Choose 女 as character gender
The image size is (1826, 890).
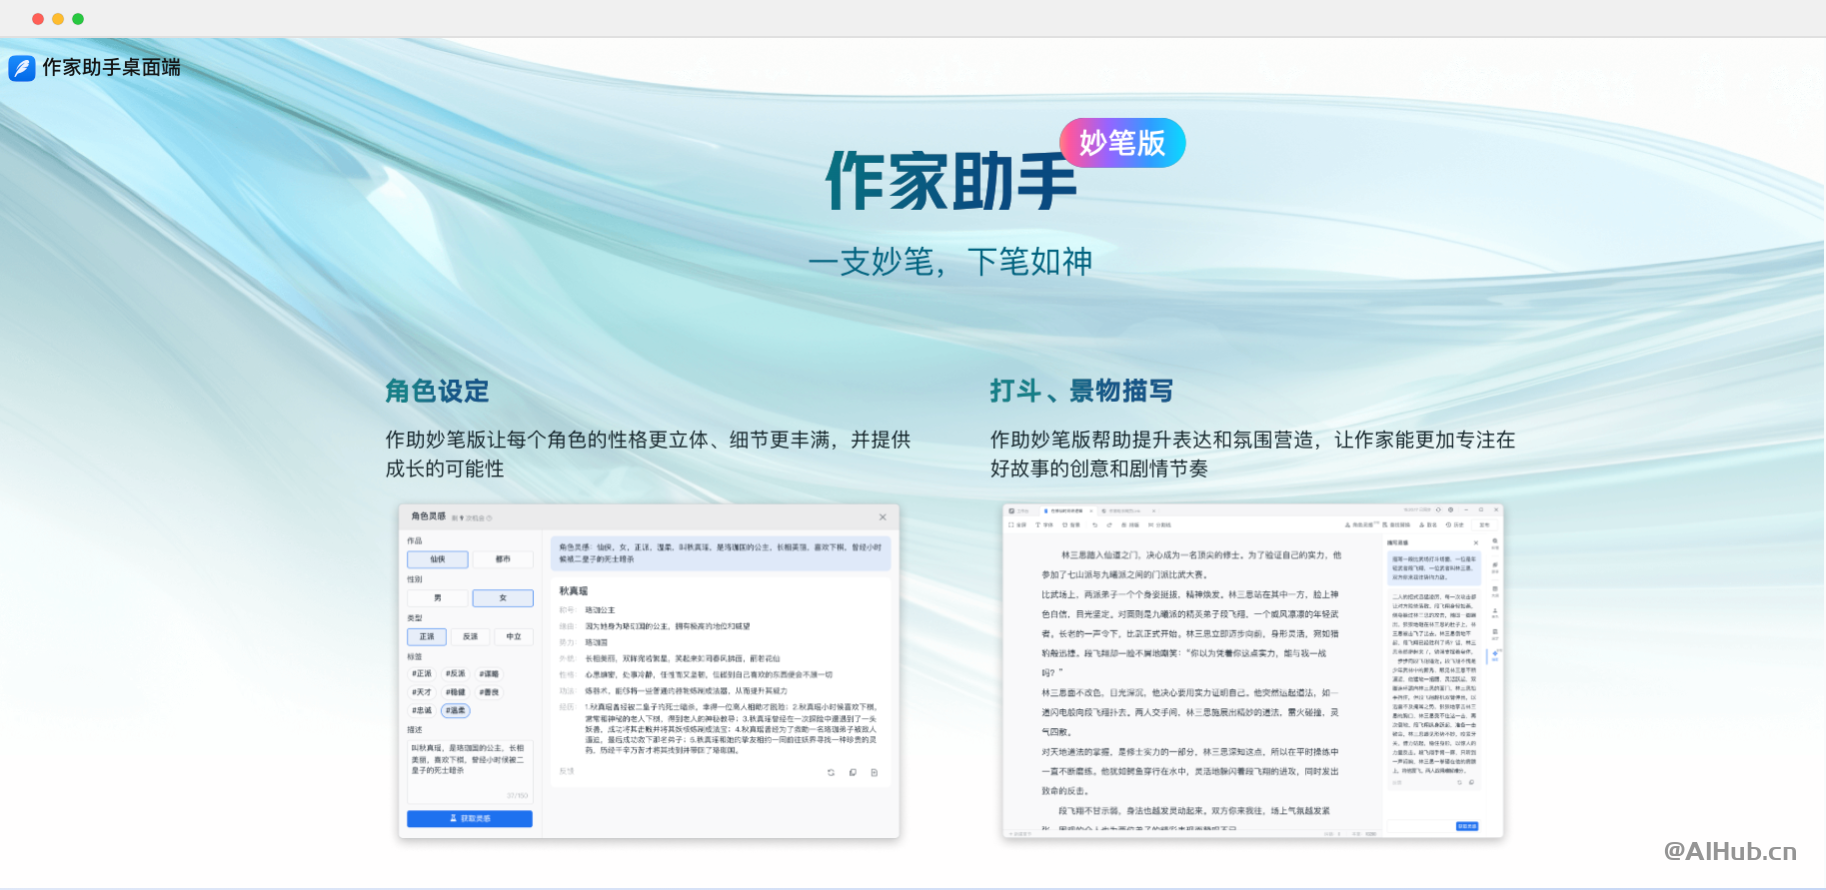click(503, 598)
